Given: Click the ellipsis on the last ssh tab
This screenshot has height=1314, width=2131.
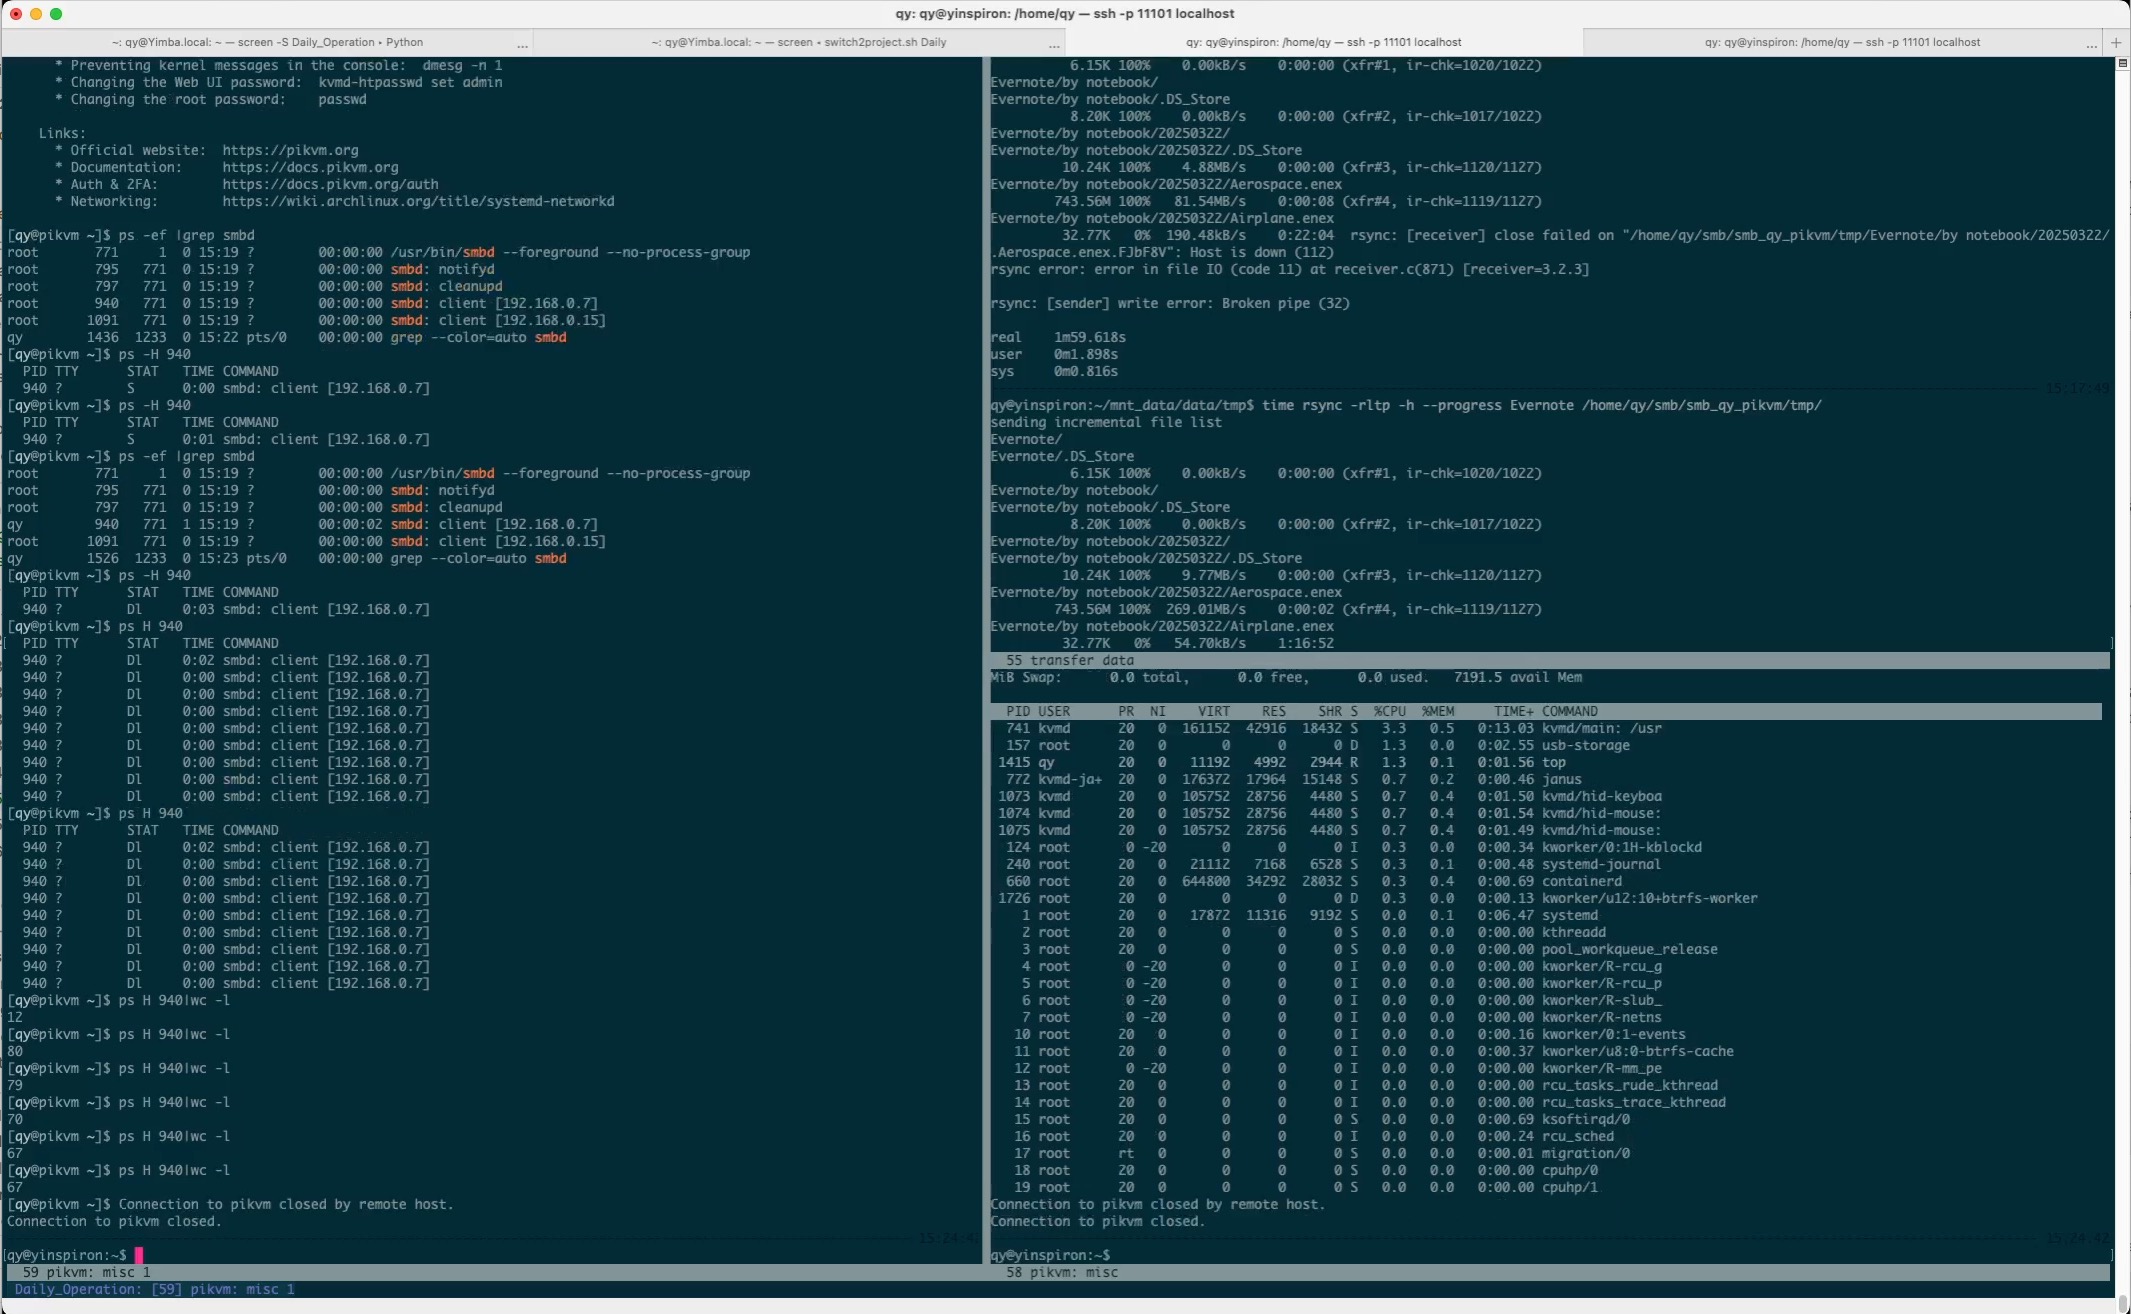Looking at the screenshot, I should (x=2091, y=45).
